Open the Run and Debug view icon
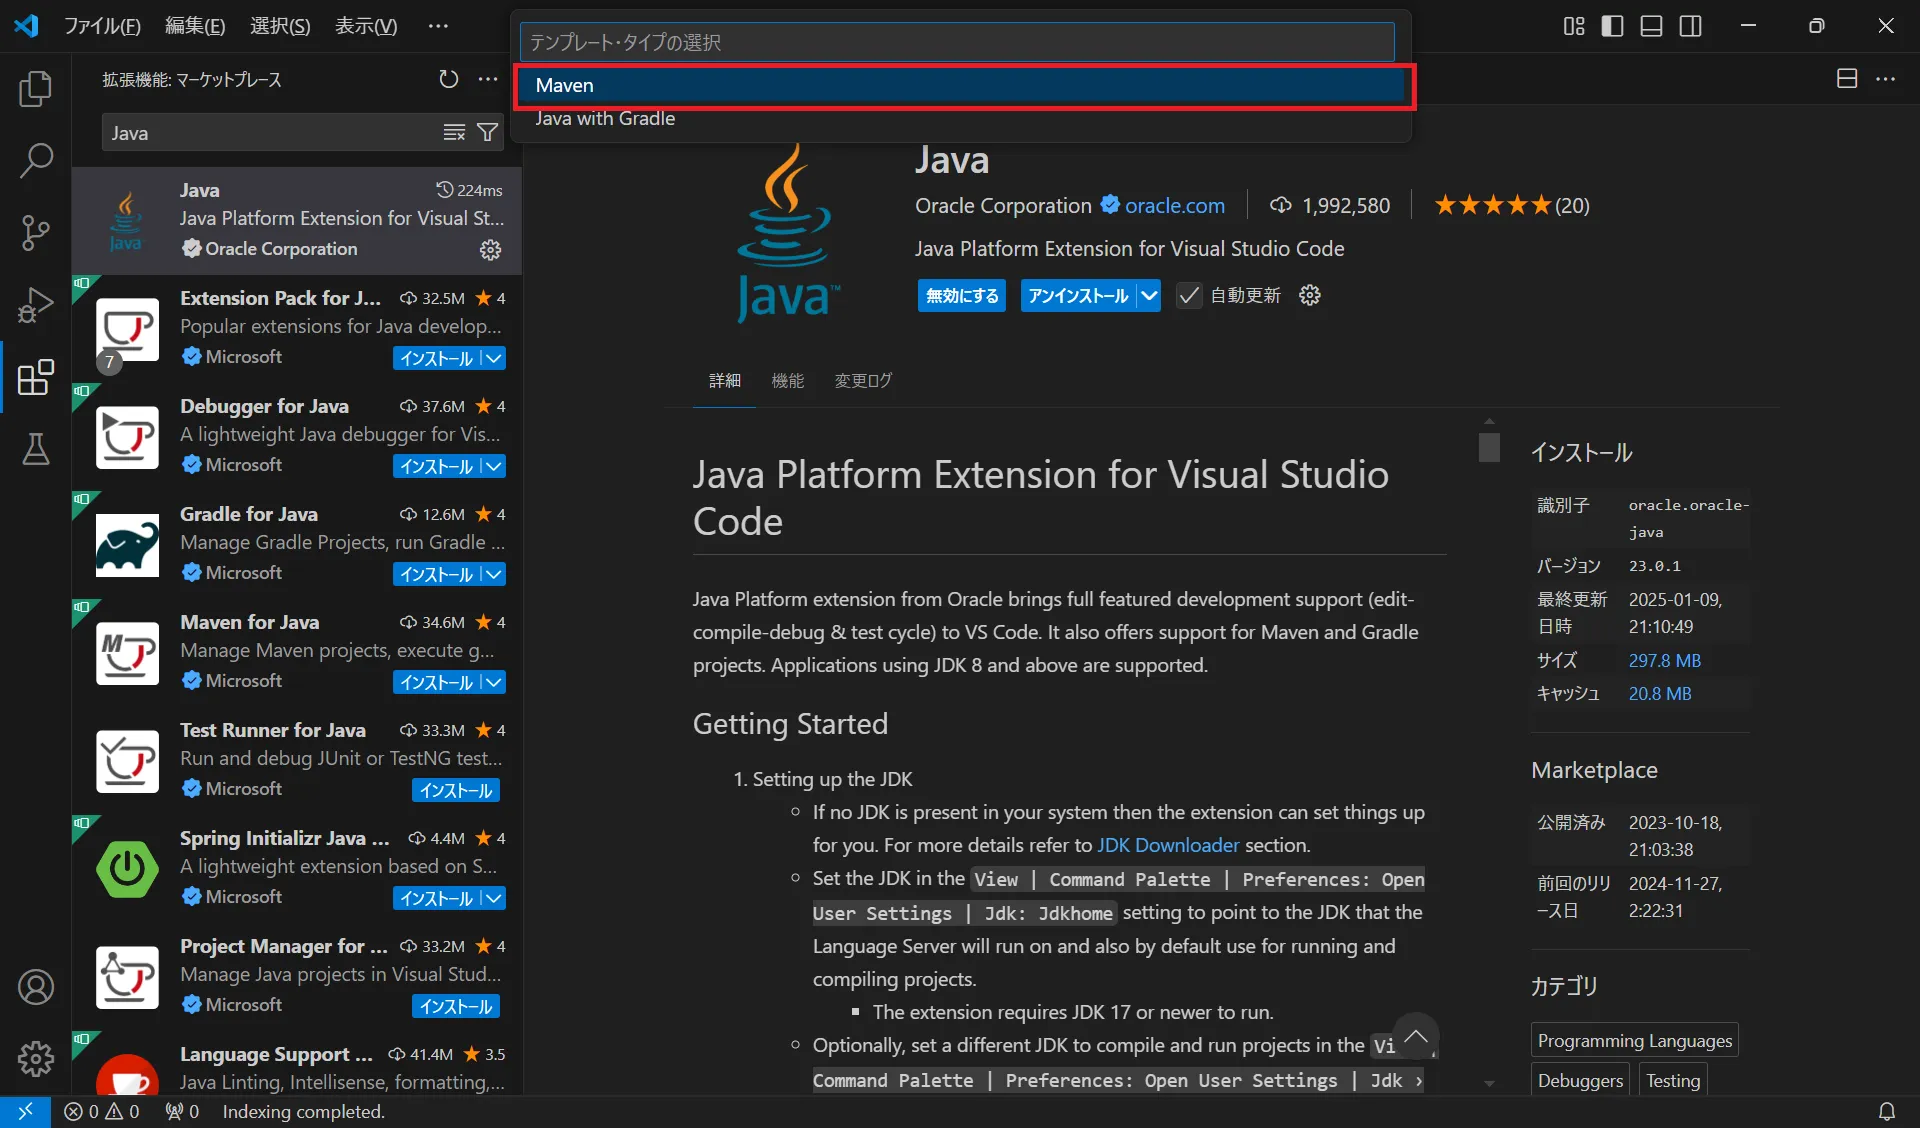1920x1128 pixels. pos(36,304)
